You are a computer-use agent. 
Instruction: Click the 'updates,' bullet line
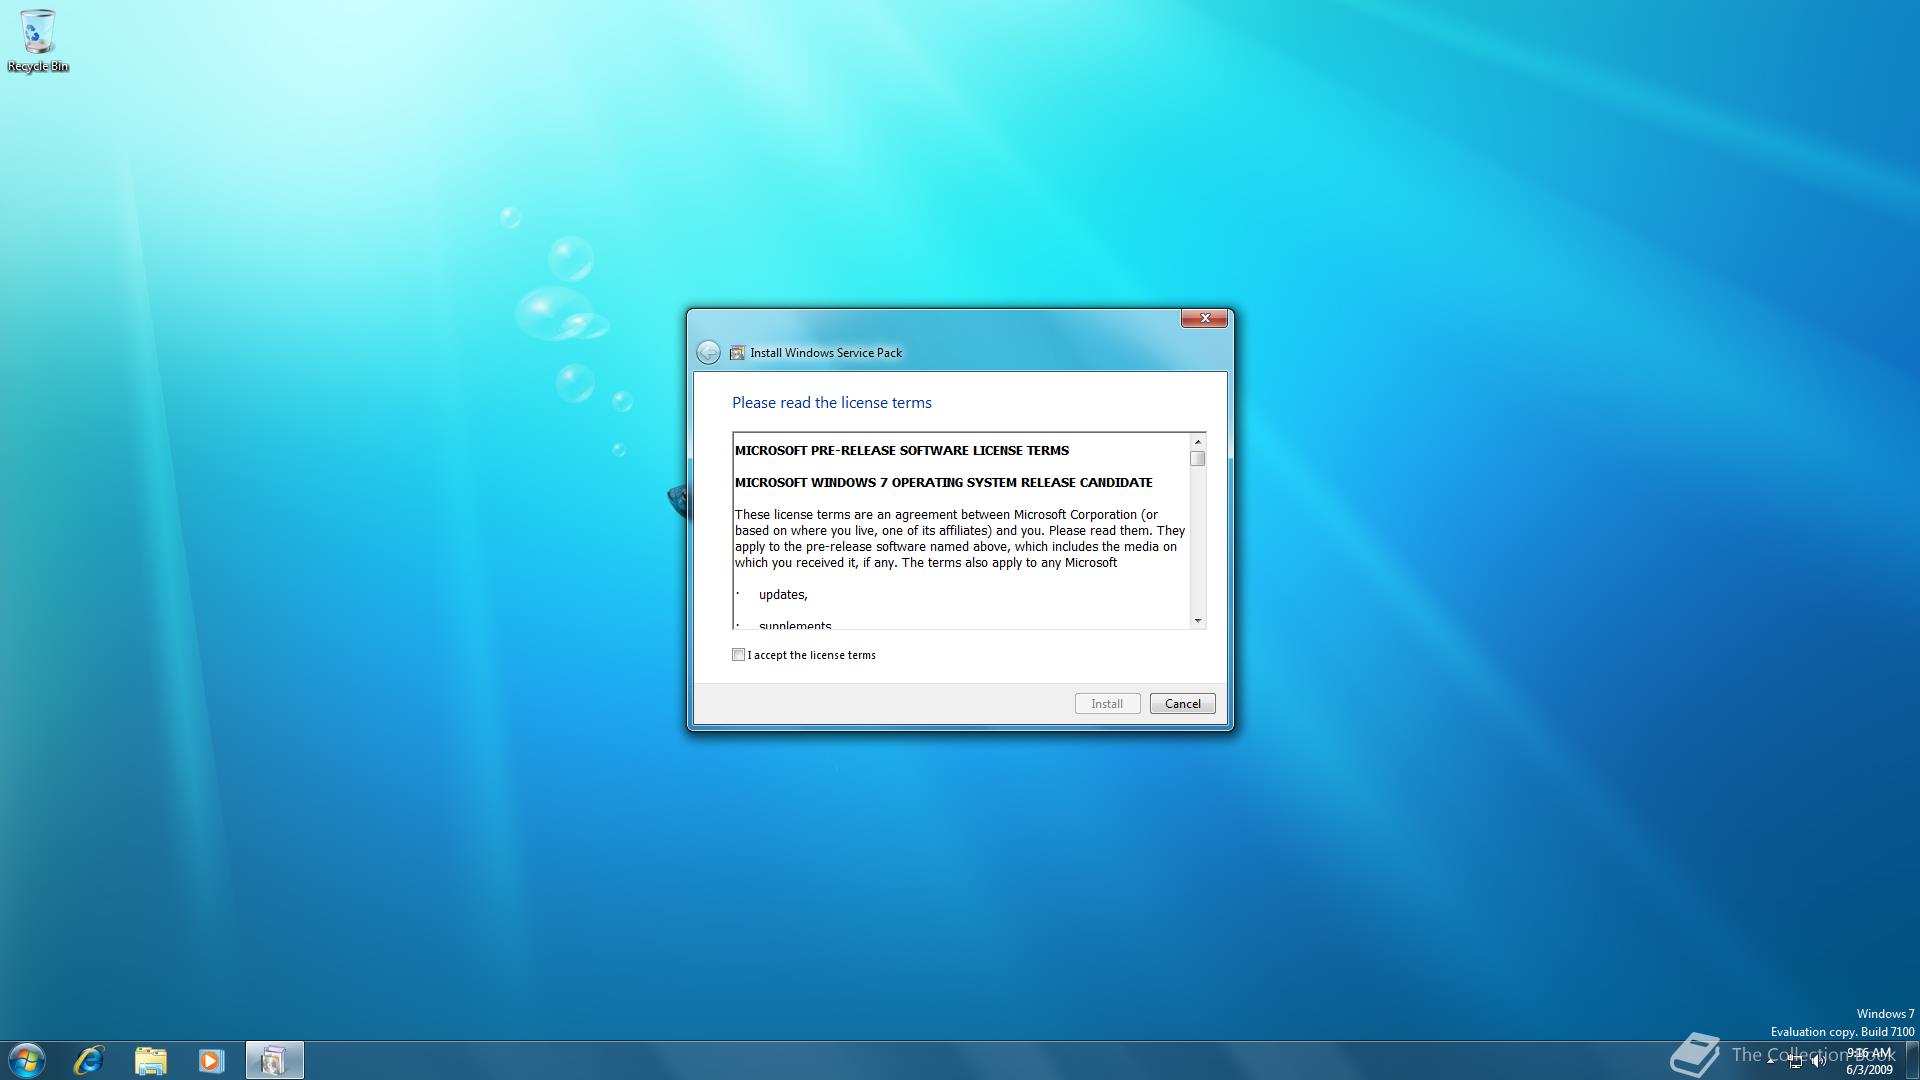click(x=783, y=595)
